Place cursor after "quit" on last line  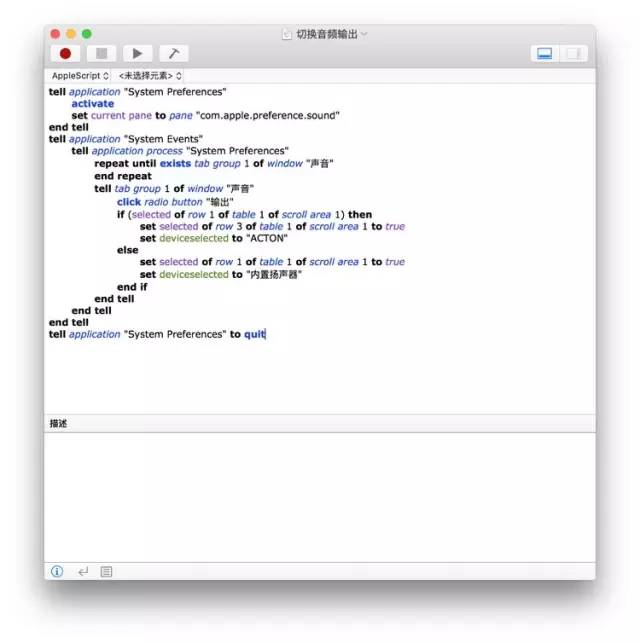pos(266,334)
